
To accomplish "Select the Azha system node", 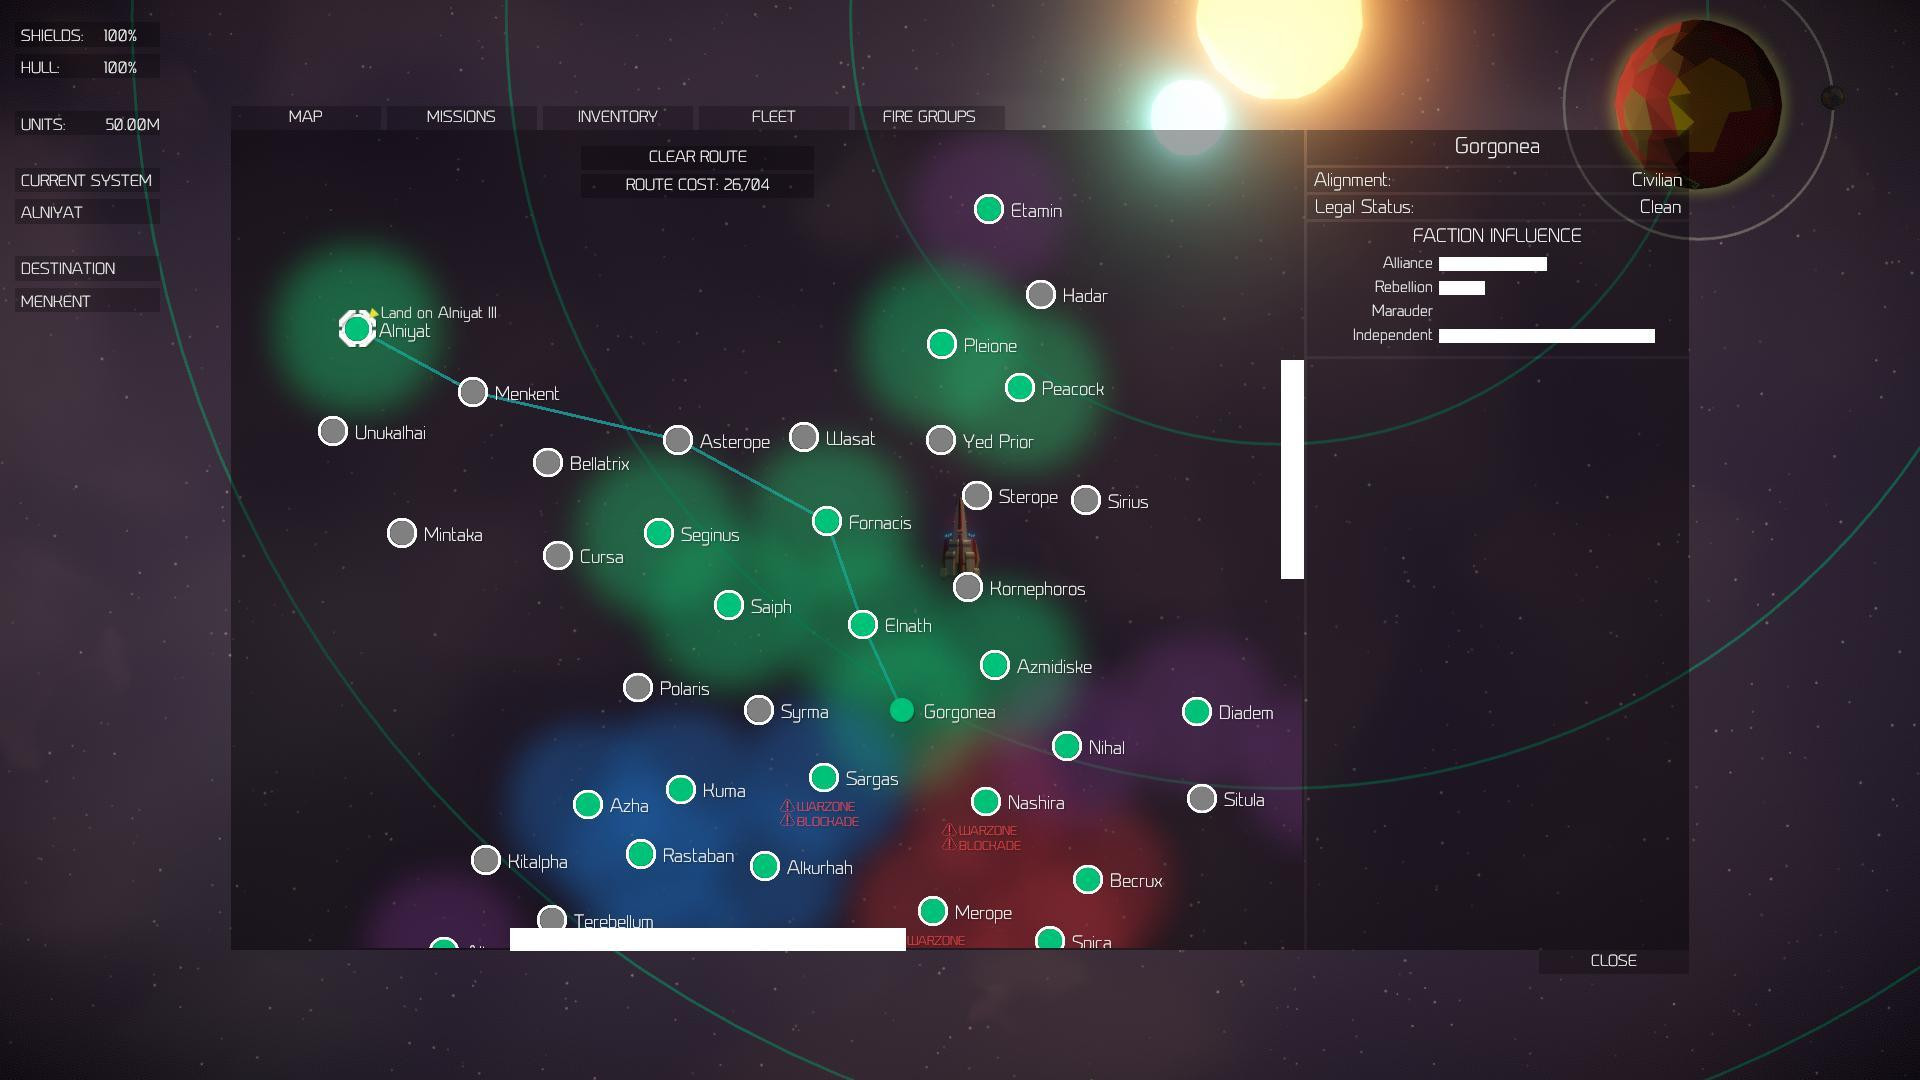I will [587, 804].
